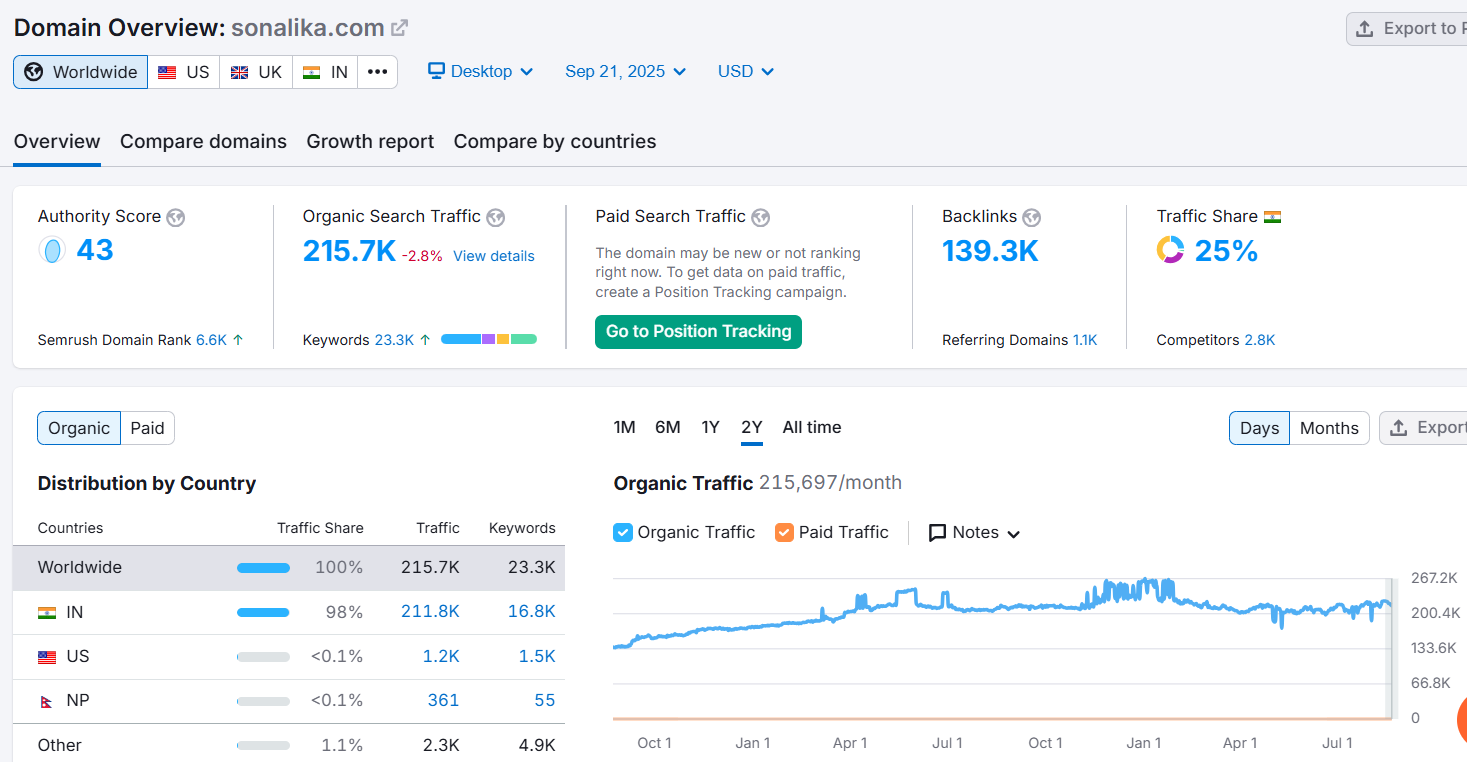The height and width of the screenshot is (762, 1467).
Task: Click the Authority Score oval gauge icon
Action: (52, 250)
